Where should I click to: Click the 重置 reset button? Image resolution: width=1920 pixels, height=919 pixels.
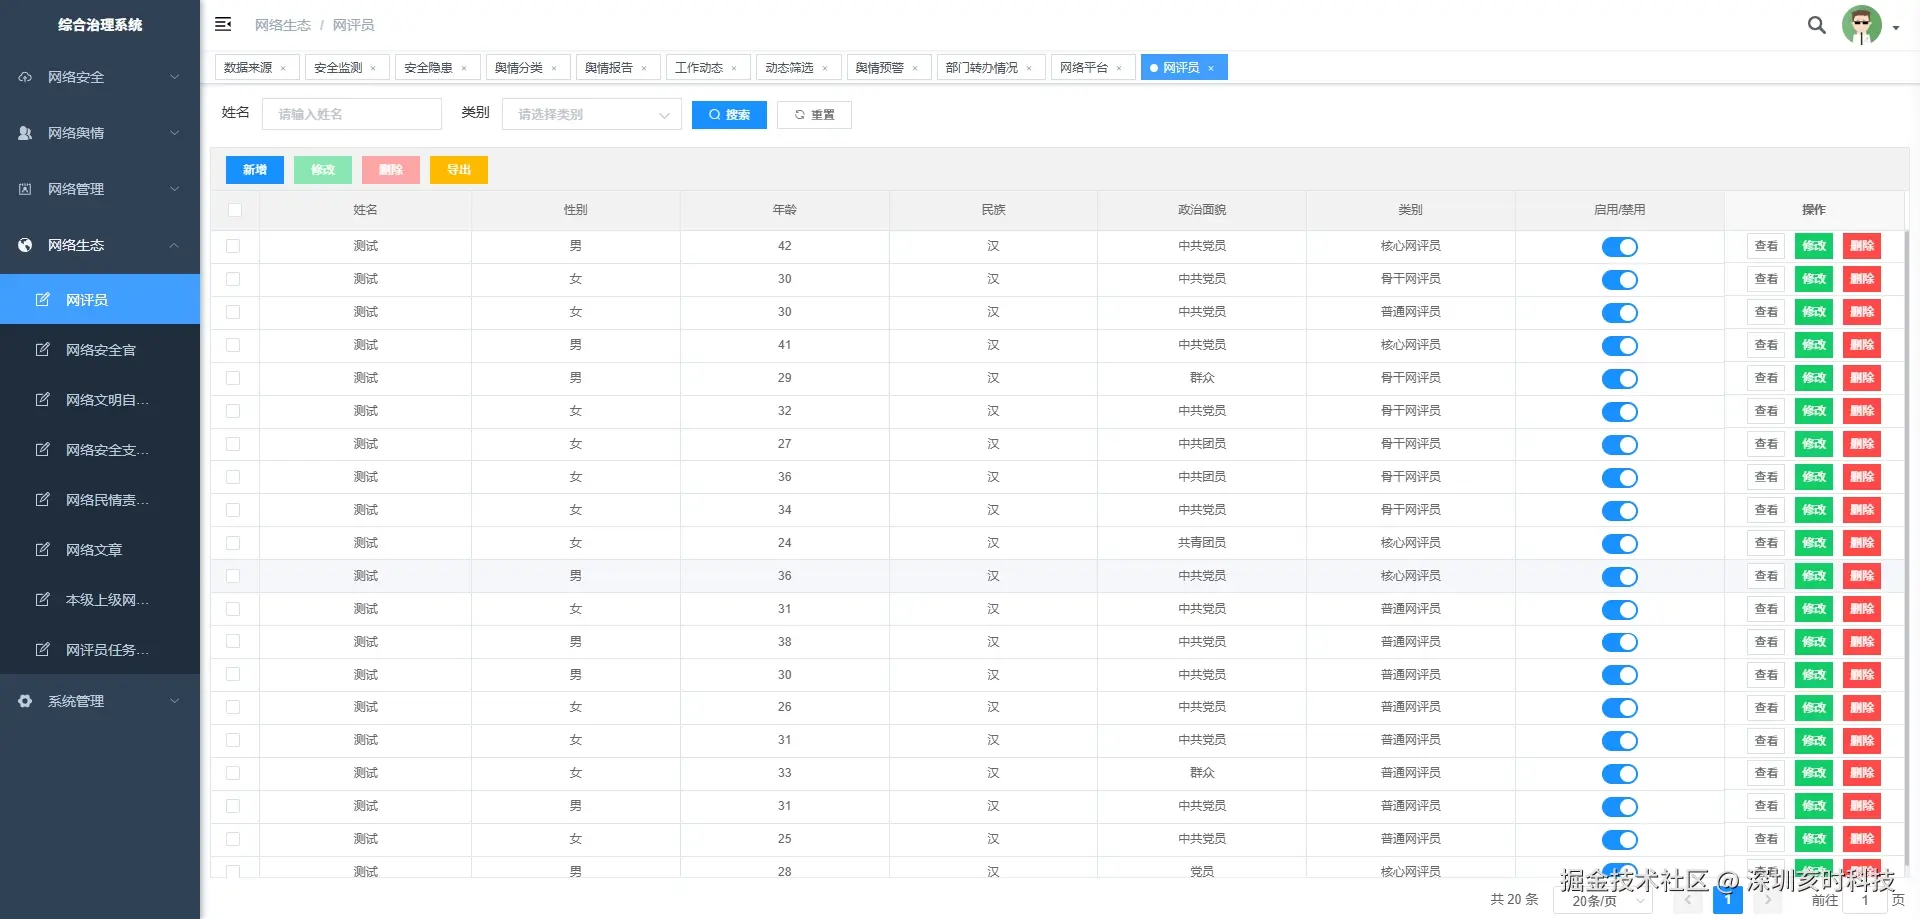pos(814,115)
